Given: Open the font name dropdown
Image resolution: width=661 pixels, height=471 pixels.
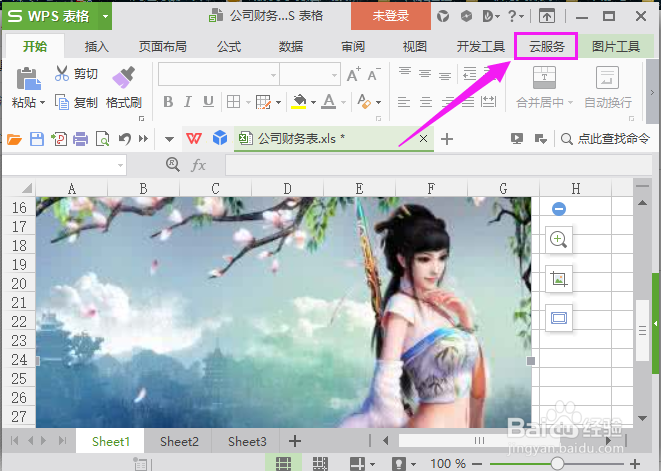Looking at the screenshot, I should click(x=274, y=75).
